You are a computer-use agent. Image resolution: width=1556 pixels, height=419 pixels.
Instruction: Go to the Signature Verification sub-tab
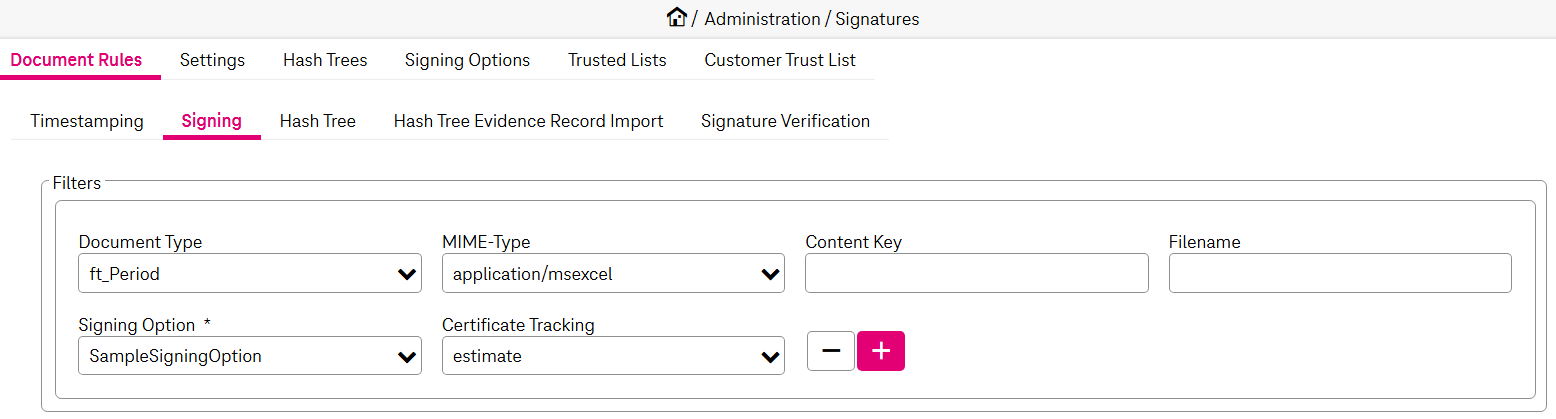tap(785, 121)
